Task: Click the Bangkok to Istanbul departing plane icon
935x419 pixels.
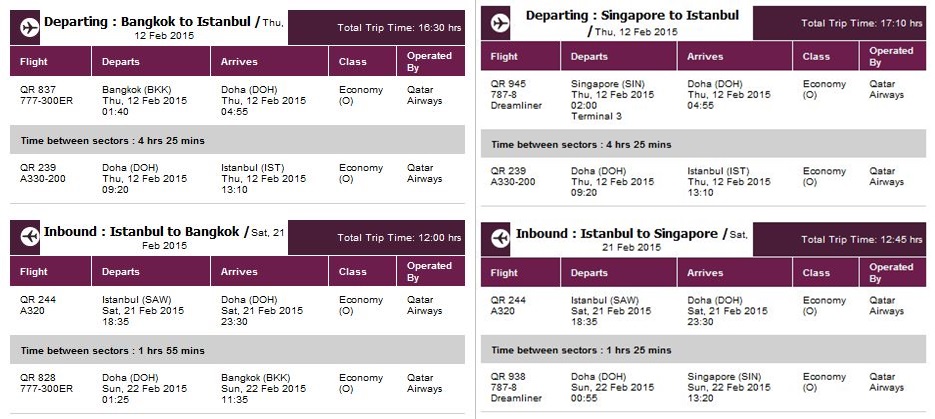Action: (x=29, y=28)
